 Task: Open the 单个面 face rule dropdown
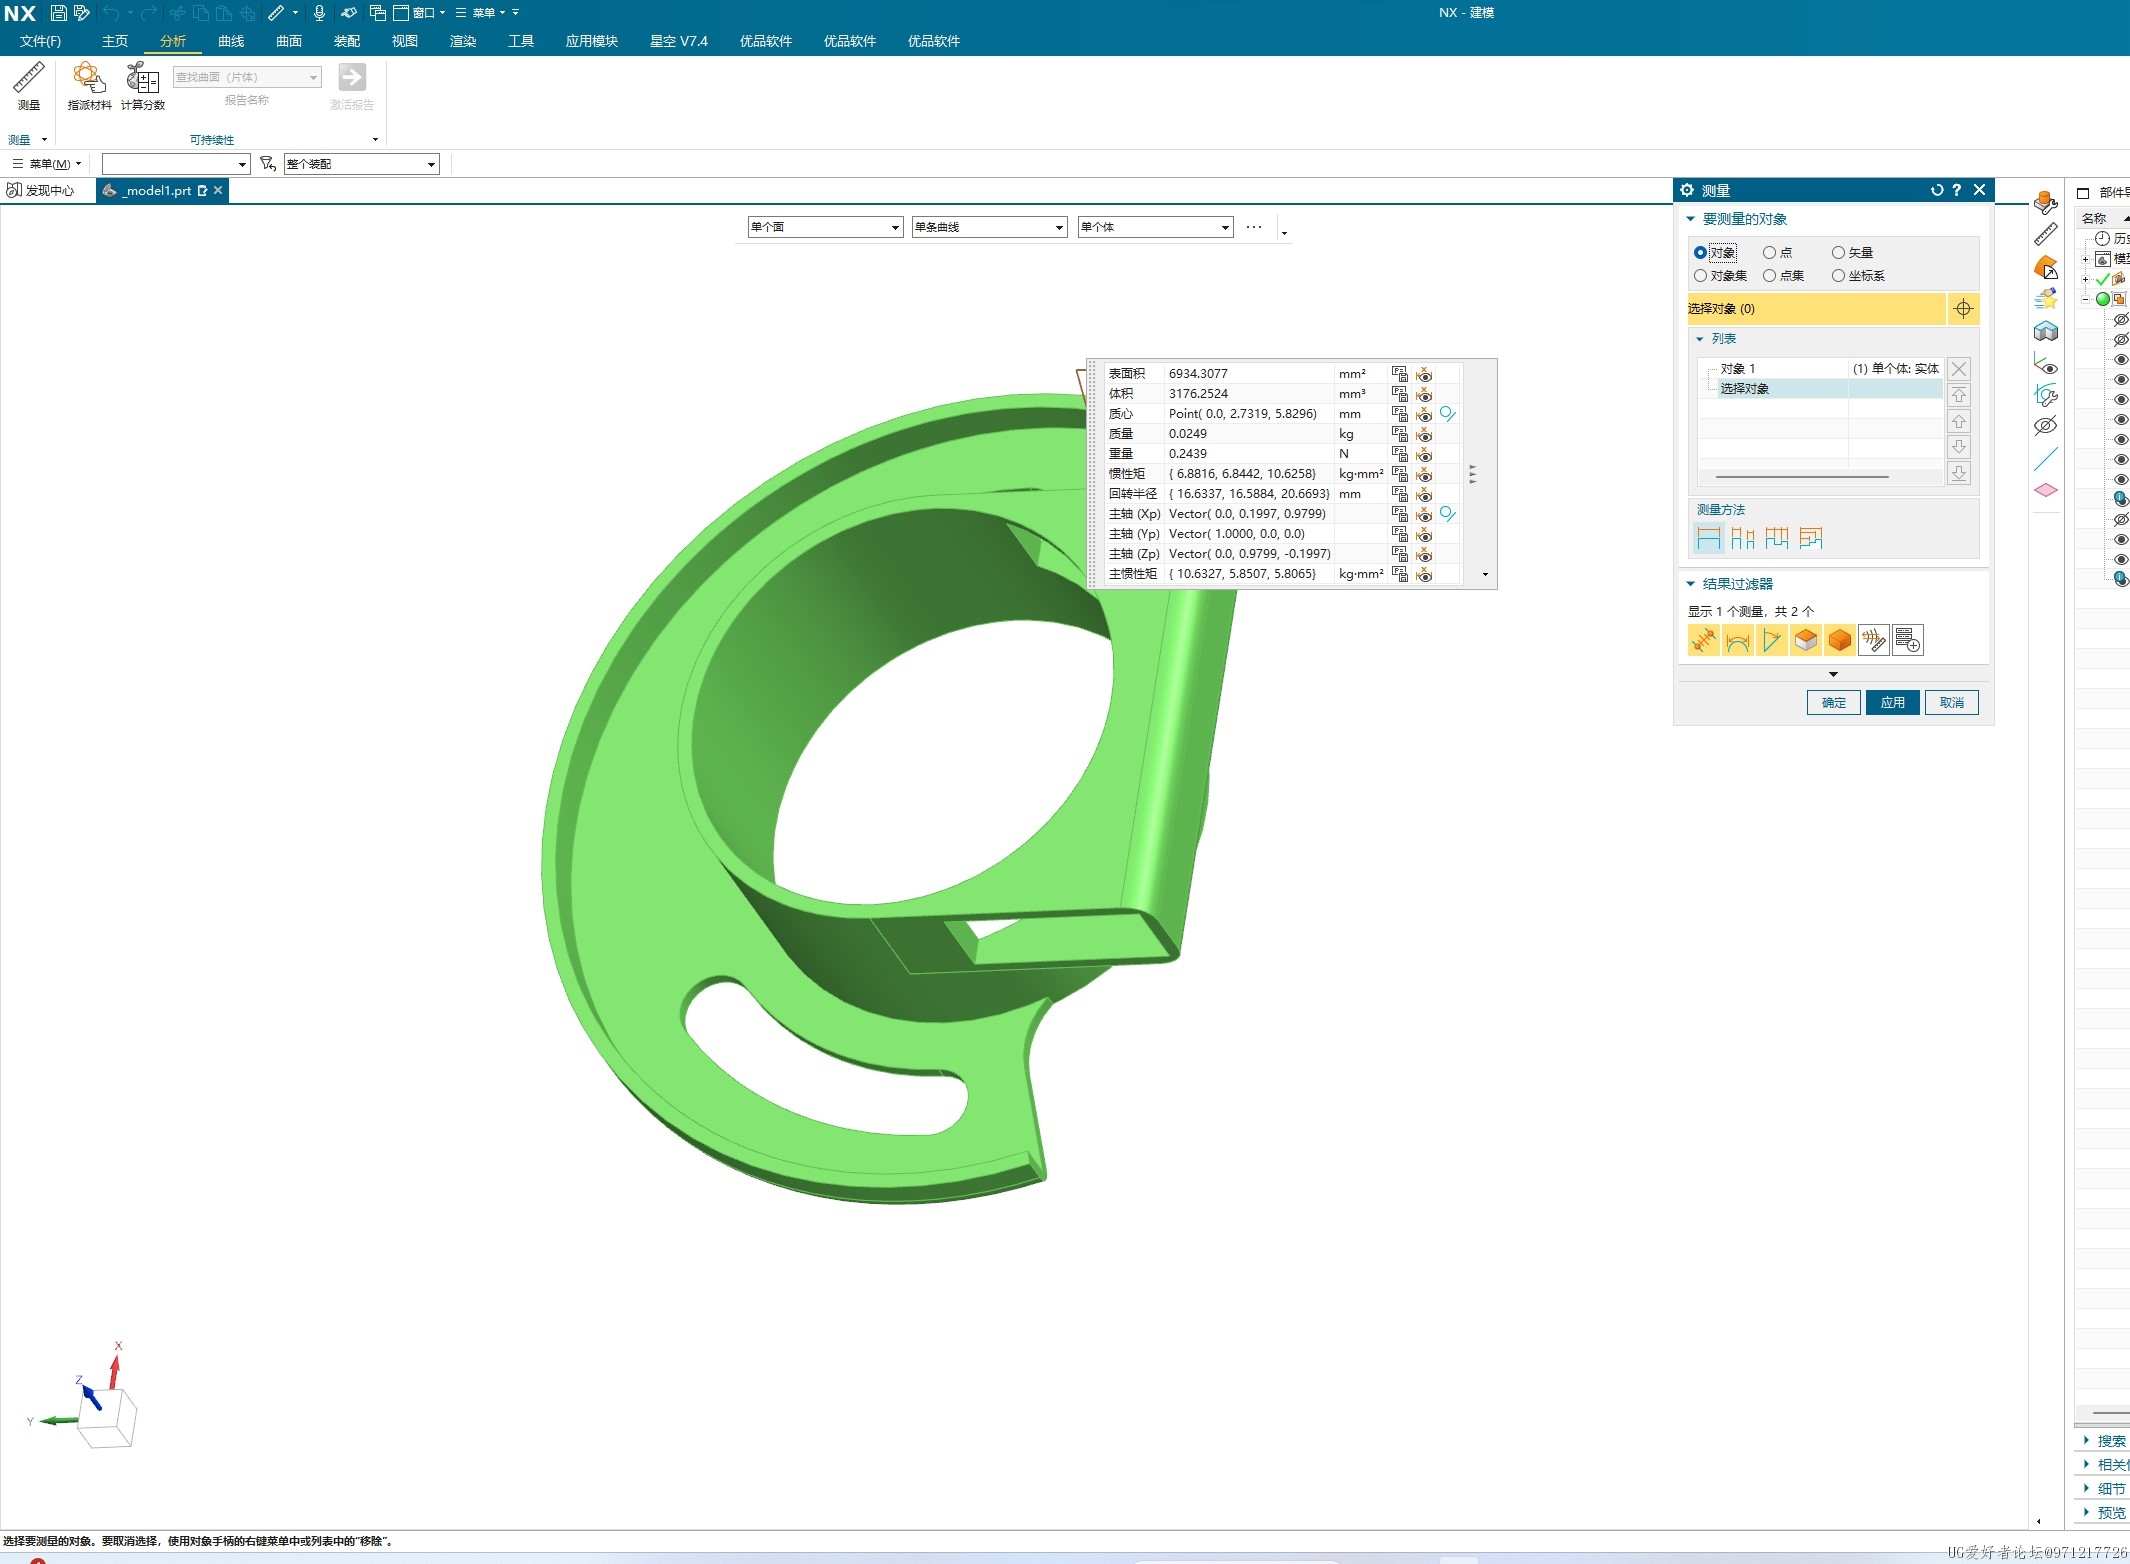point(826,227)
